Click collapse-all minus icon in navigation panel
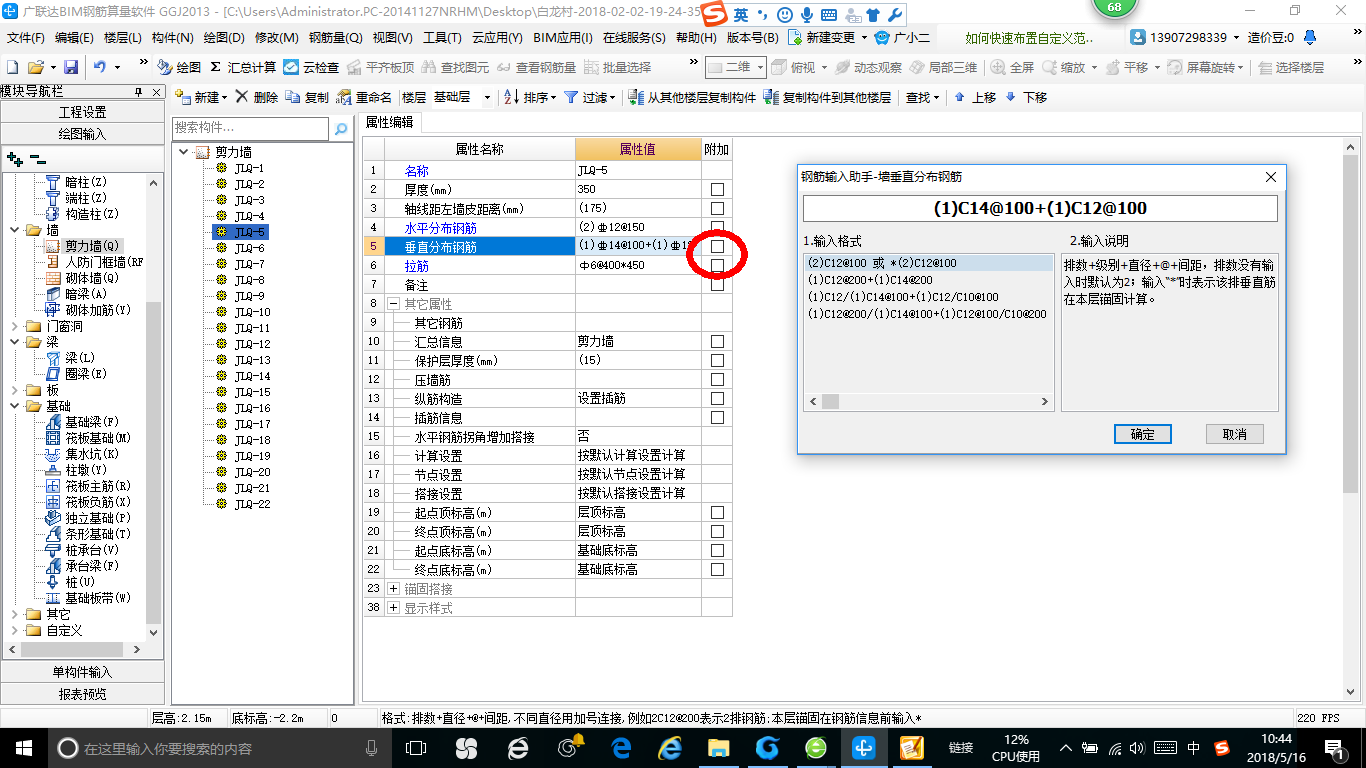Viewport: 1366px width, 768px height. point(38,158)
